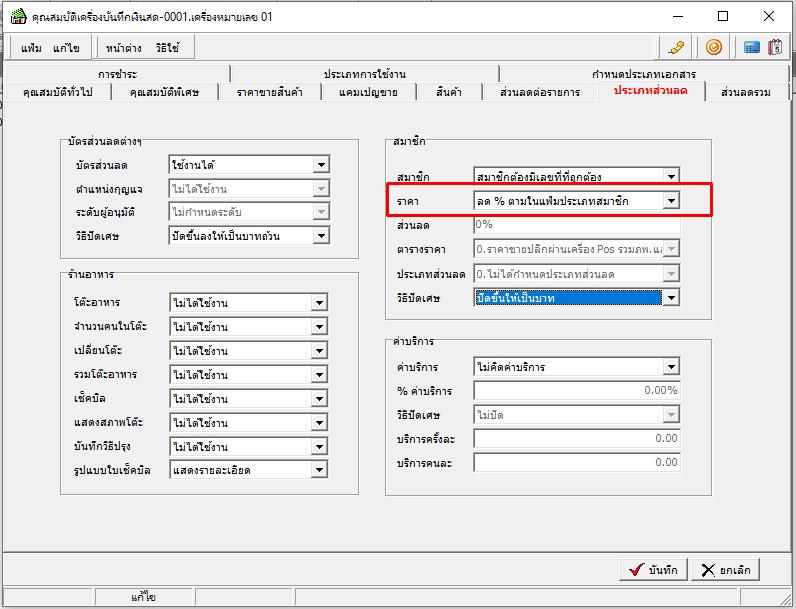Open the แฟ้ม menu
796x609 pixels.
[x=31, y=48]
